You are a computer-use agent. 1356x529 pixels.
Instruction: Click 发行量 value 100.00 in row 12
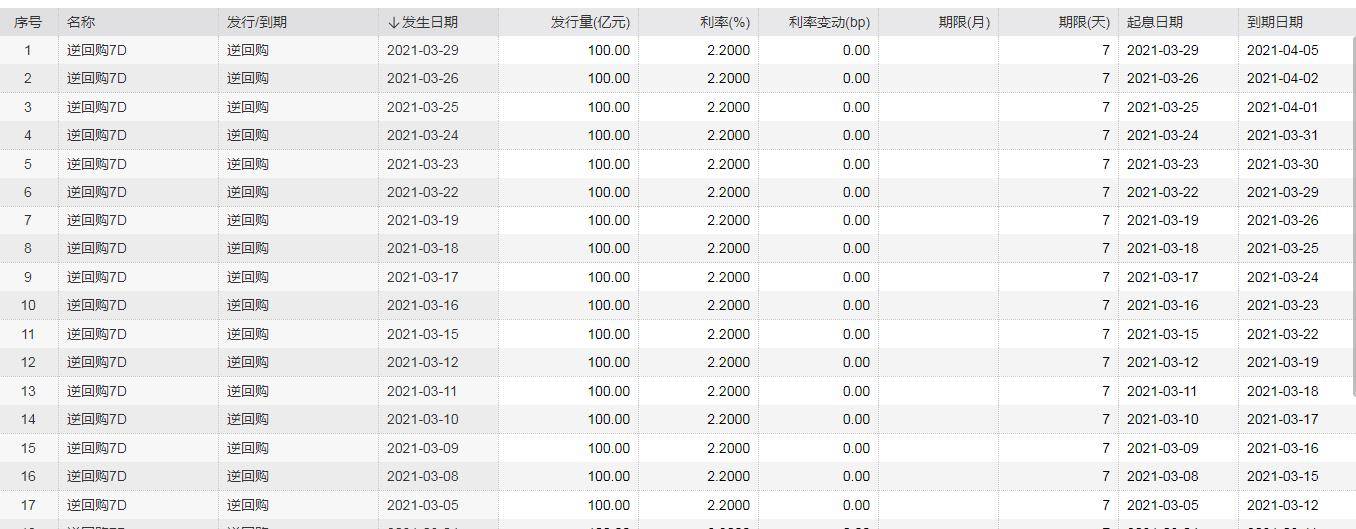click(x=609, y=362)
